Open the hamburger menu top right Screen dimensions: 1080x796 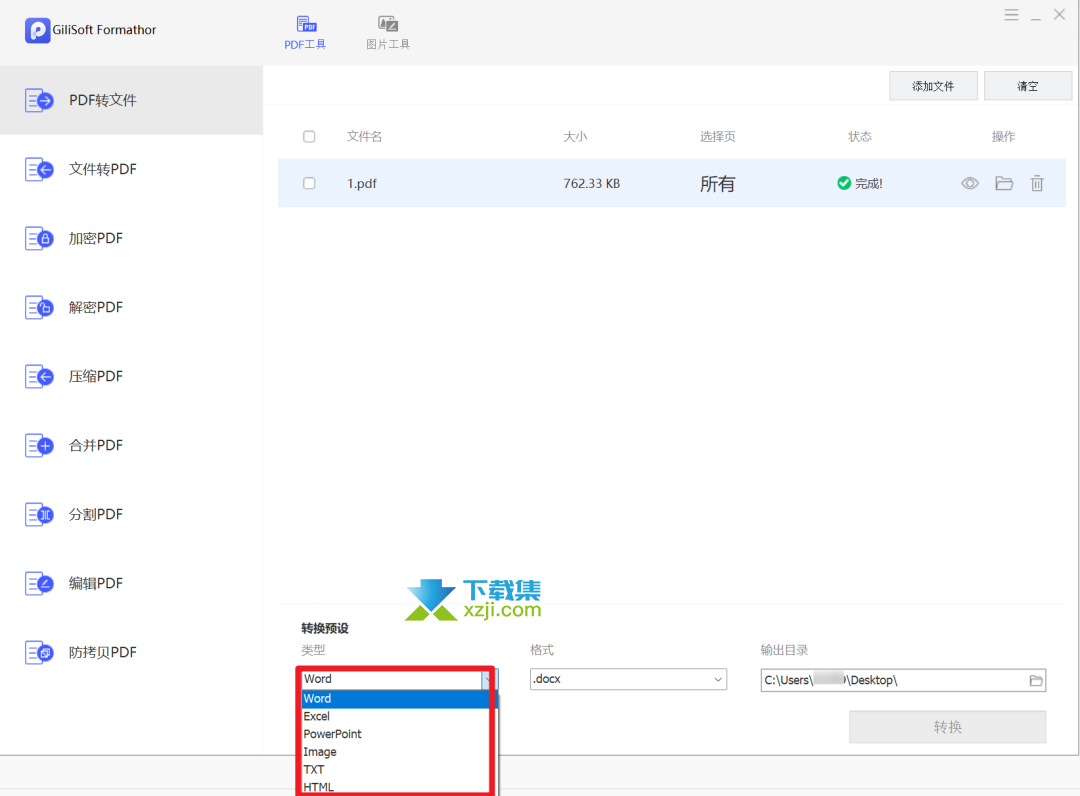pos(1011,14)
